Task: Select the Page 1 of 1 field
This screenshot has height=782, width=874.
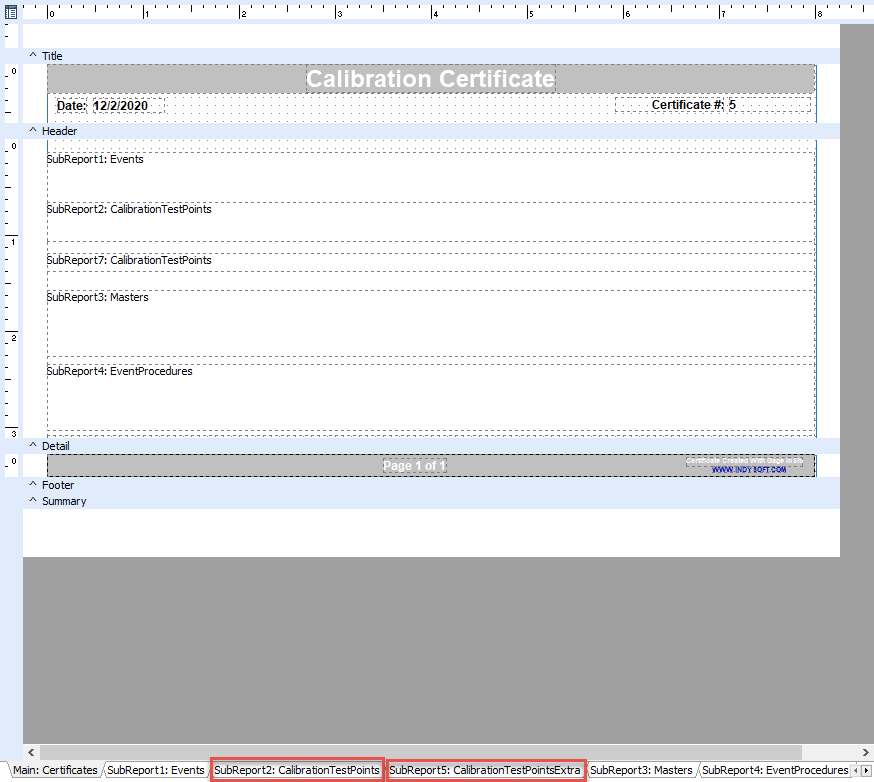Action: (414, 466)
